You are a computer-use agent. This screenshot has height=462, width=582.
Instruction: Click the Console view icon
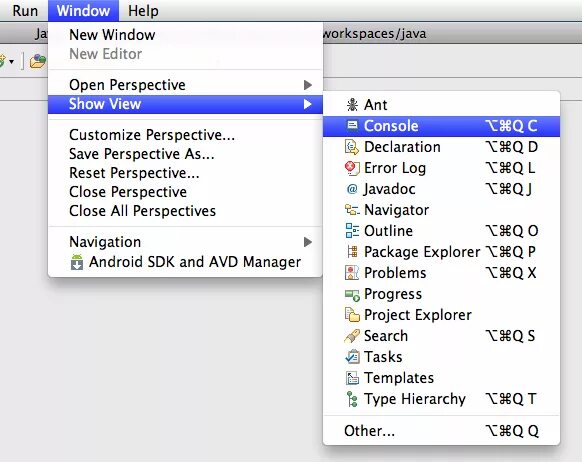click(352, 125)
